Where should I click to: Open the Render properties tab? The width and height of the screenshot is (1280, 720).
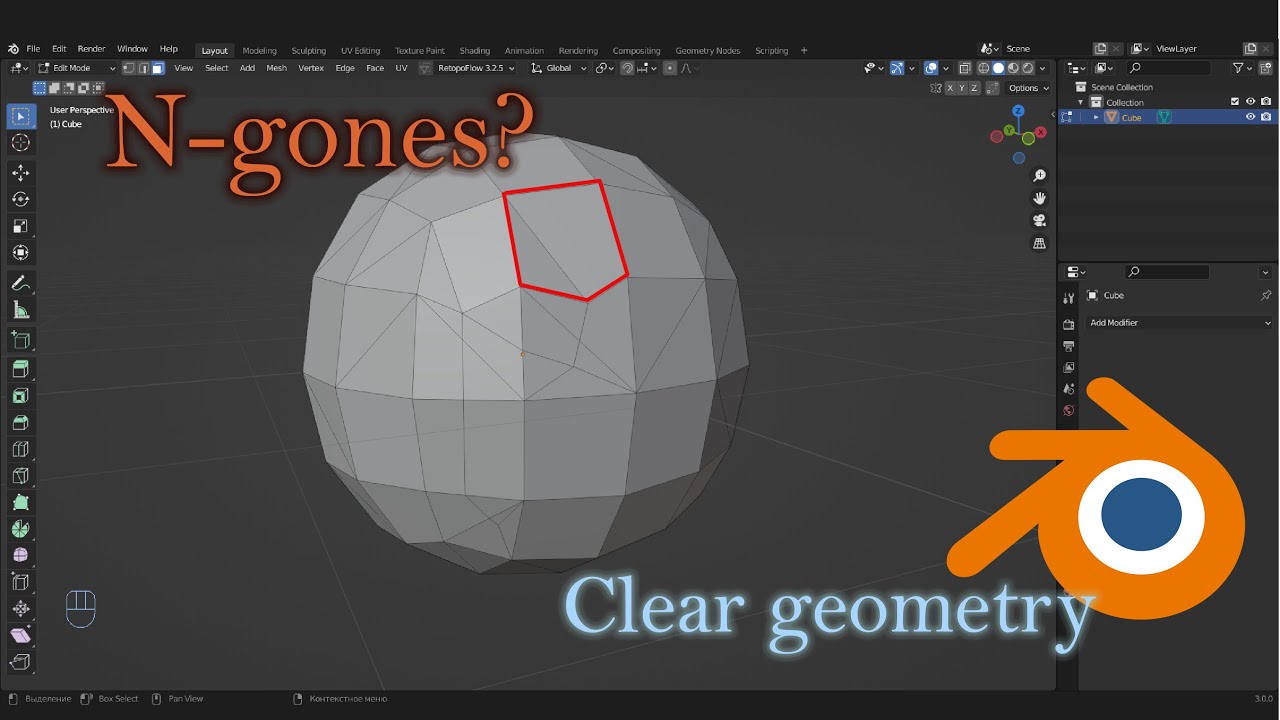coord(1069,324)
